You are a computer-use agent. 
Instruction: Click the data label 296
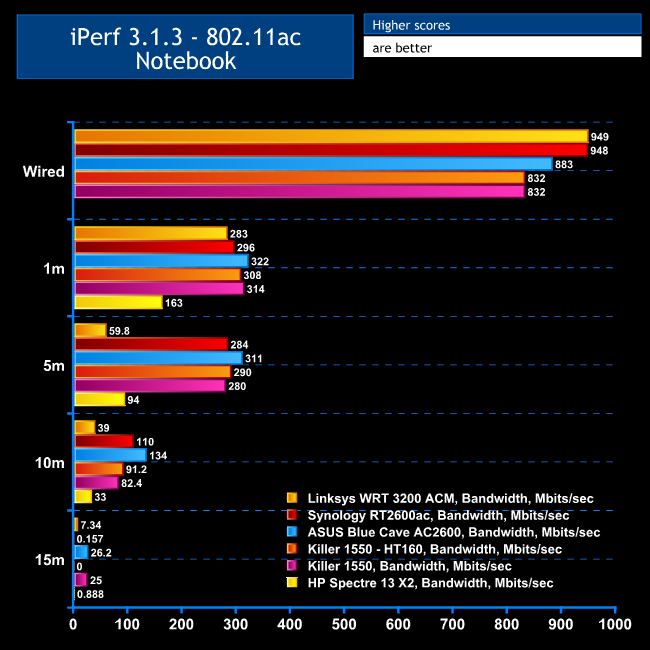click(x=245, y=248)
